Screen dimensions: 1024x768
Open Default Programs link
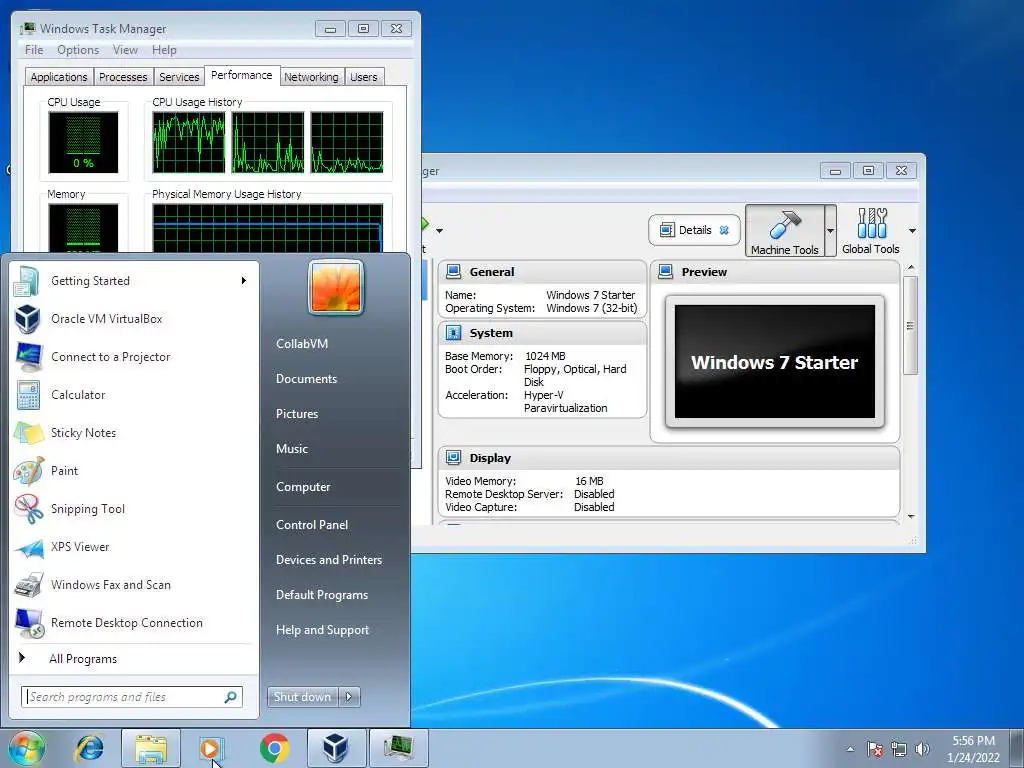(321, 595)
